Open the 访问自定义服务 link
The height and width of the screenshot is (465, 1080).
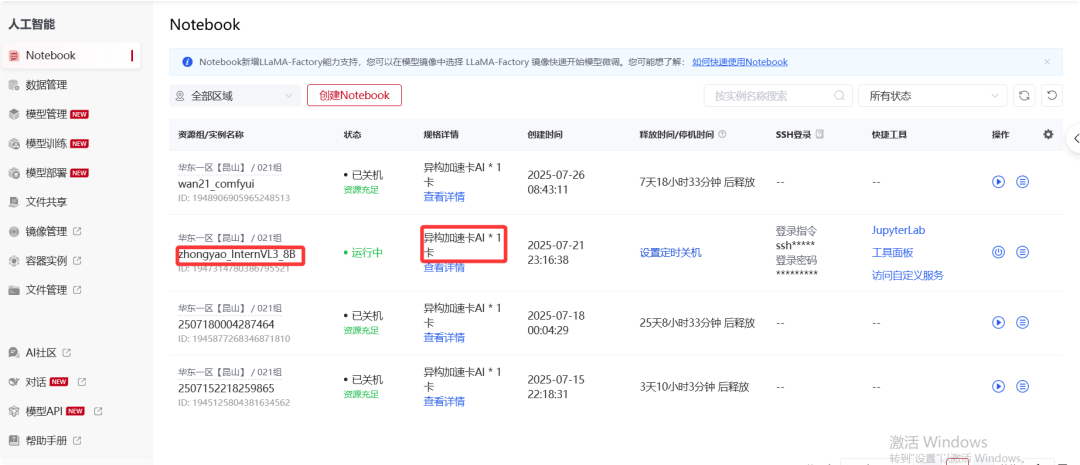(x=908, y=276)
